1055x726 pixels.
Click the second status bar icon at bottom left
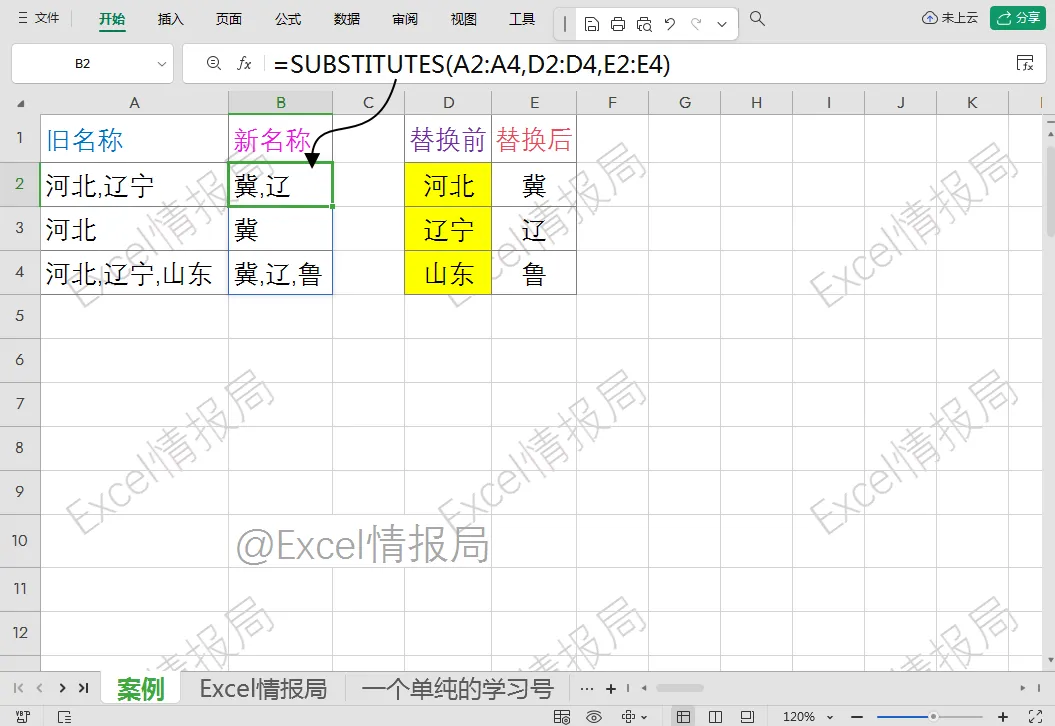[x=65, y=717]
